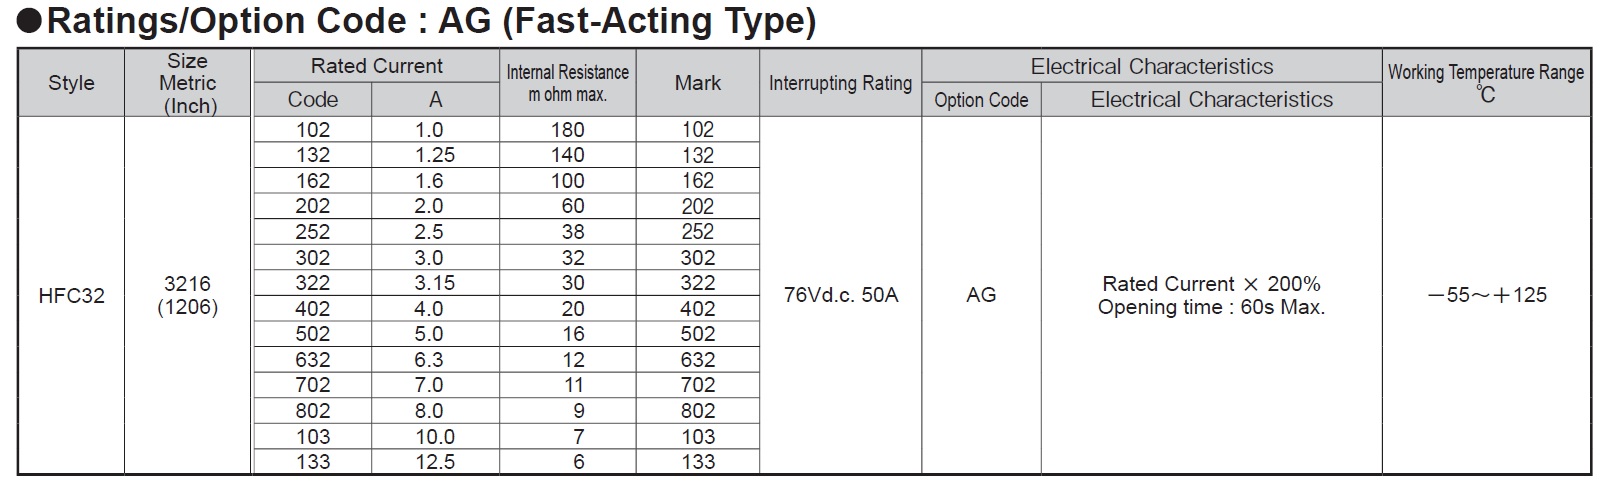The width and height of the screenshot is (1606, 490).
Task: Click the 12.5 ampere value
Action: [435, 462]
